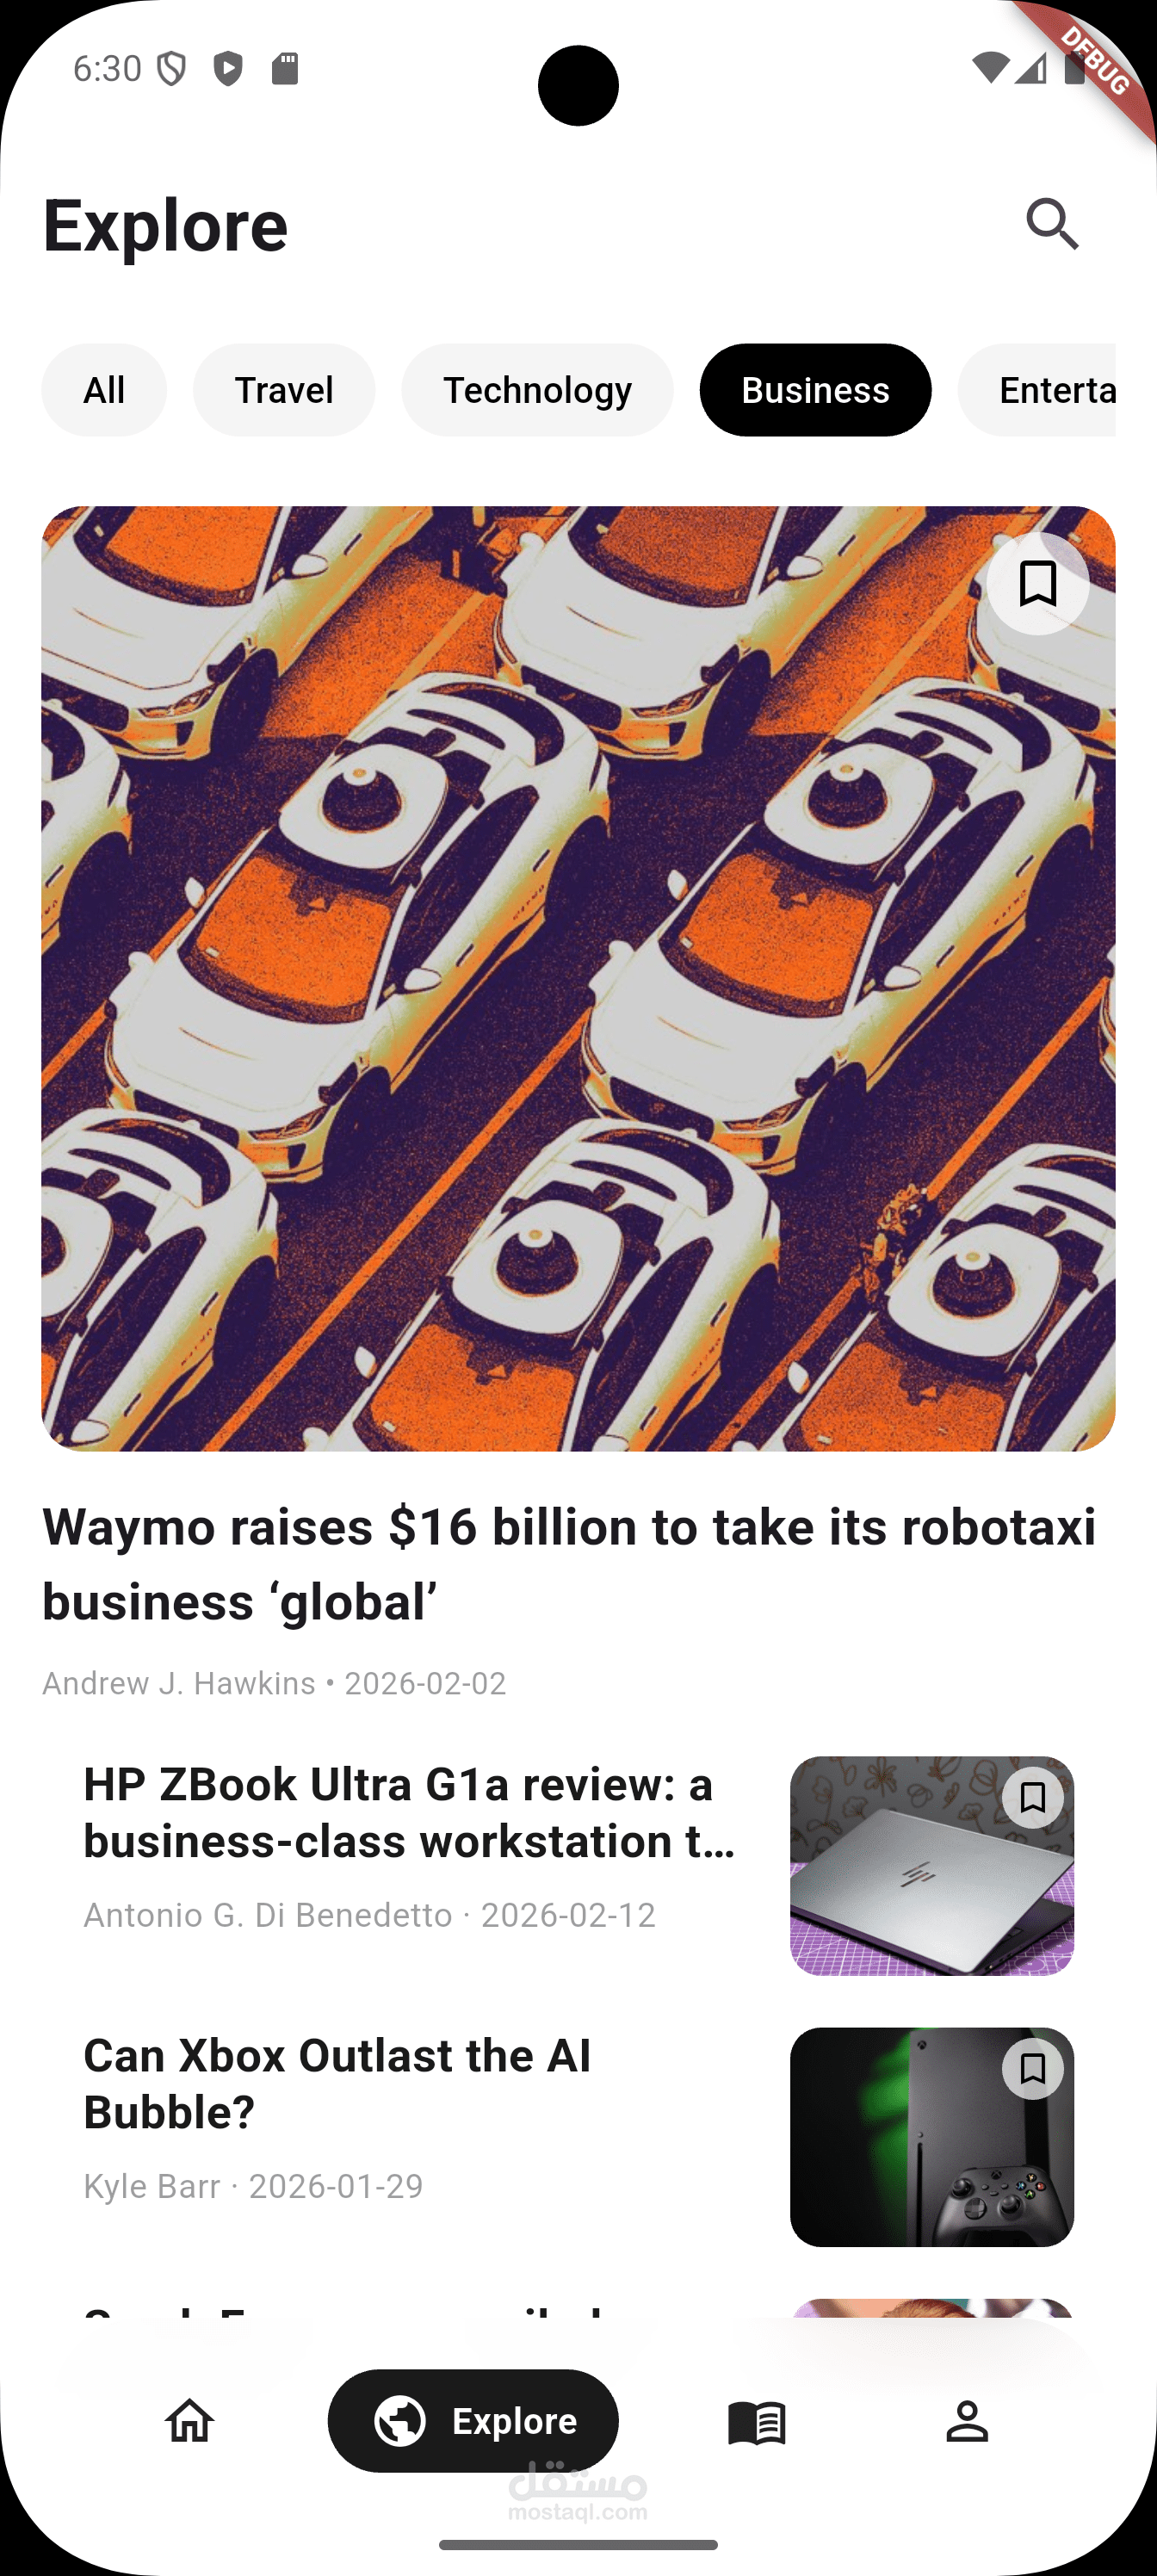Toggle bookmark on HP ZBook article
This screenshot has height=2576, width=1157.
tap(1033, 1797)
